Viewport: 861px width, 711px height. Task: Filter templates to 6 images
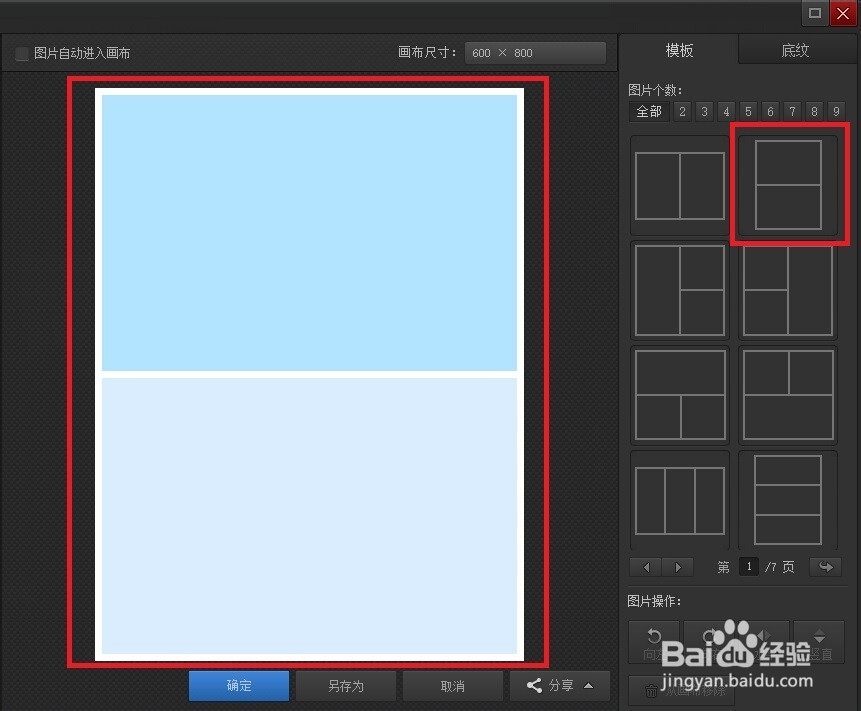tap(770, 111)
